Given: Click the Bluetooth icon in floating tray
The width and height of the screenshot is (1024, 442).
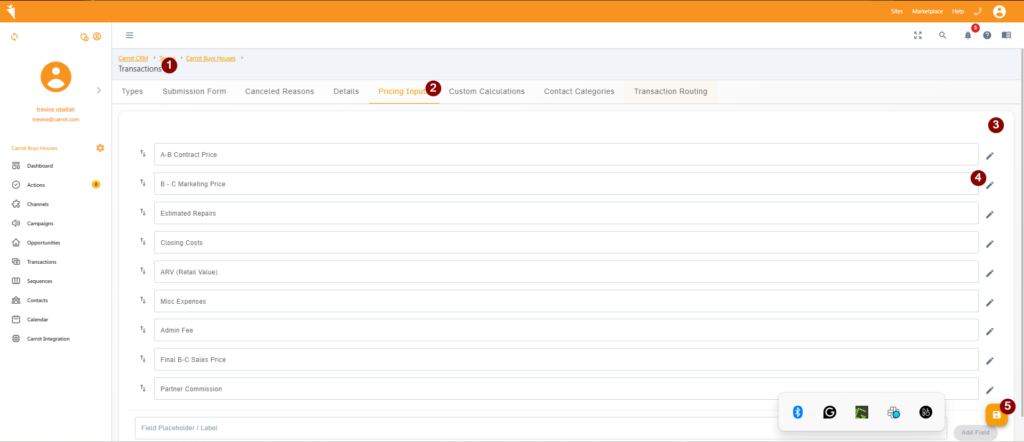Looking at the screenshot, I should pos(798,412).
